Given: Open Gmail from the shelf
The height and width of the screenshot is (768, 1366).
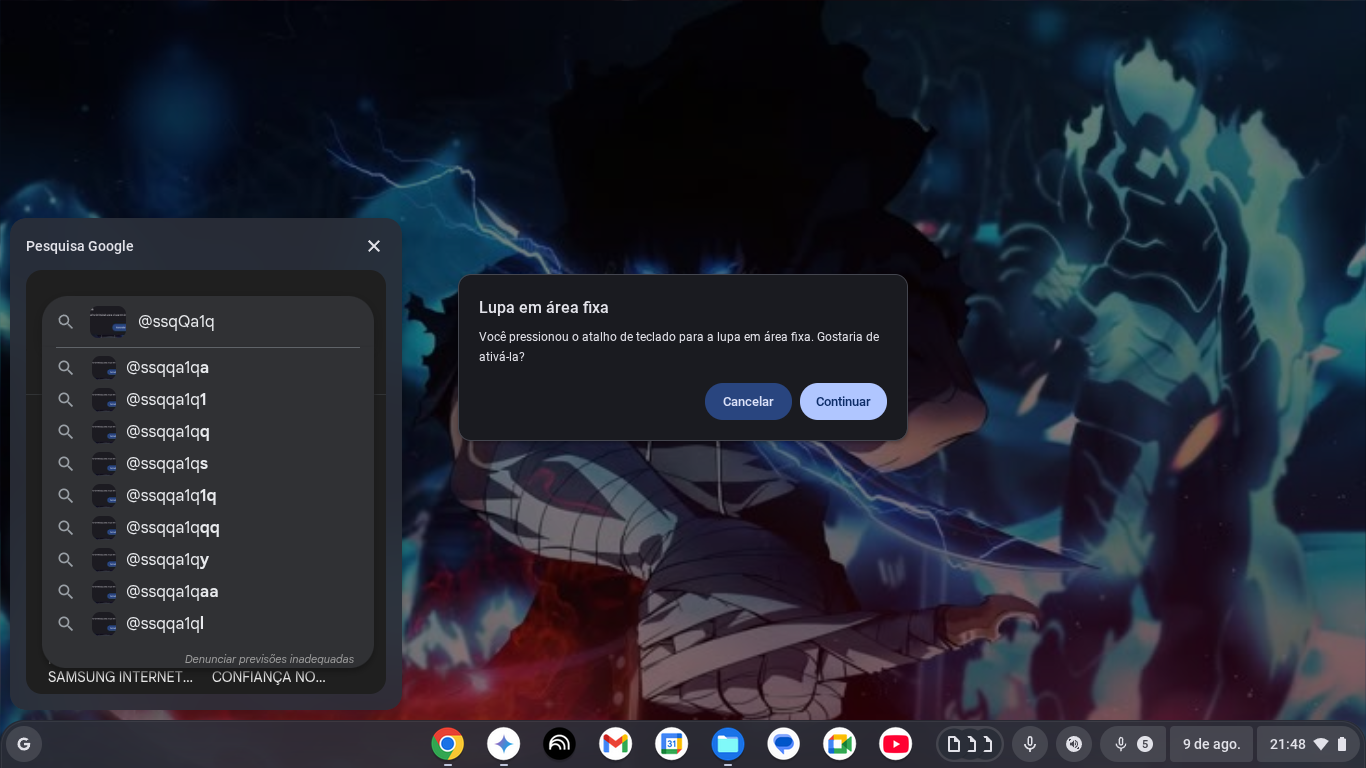Looking at the screenshot, I should (616, 744).
